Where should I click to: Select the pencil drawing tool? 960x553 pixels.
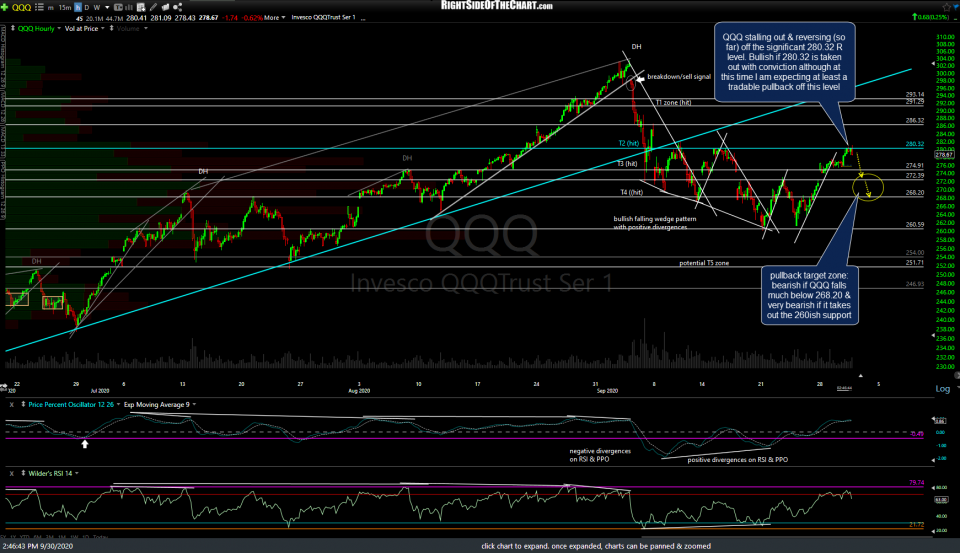(153, 7)
